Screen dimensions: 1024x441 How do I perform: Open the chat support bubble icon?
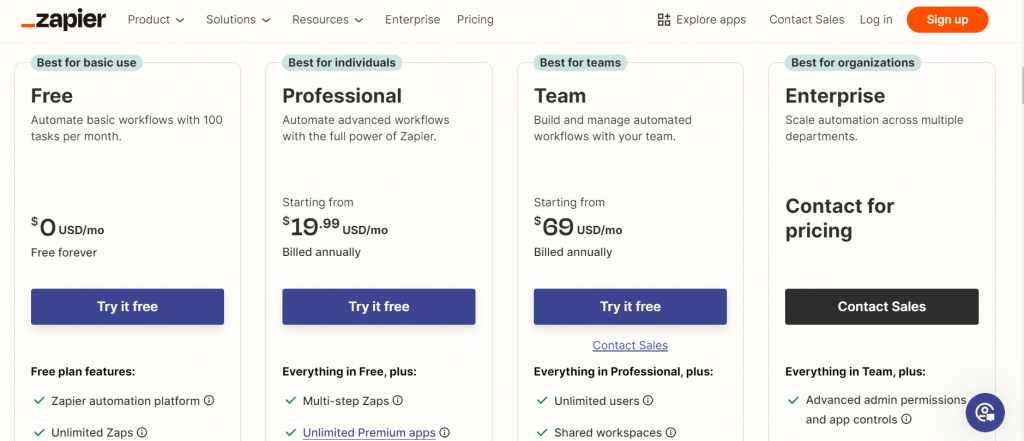tap(984, 412)
